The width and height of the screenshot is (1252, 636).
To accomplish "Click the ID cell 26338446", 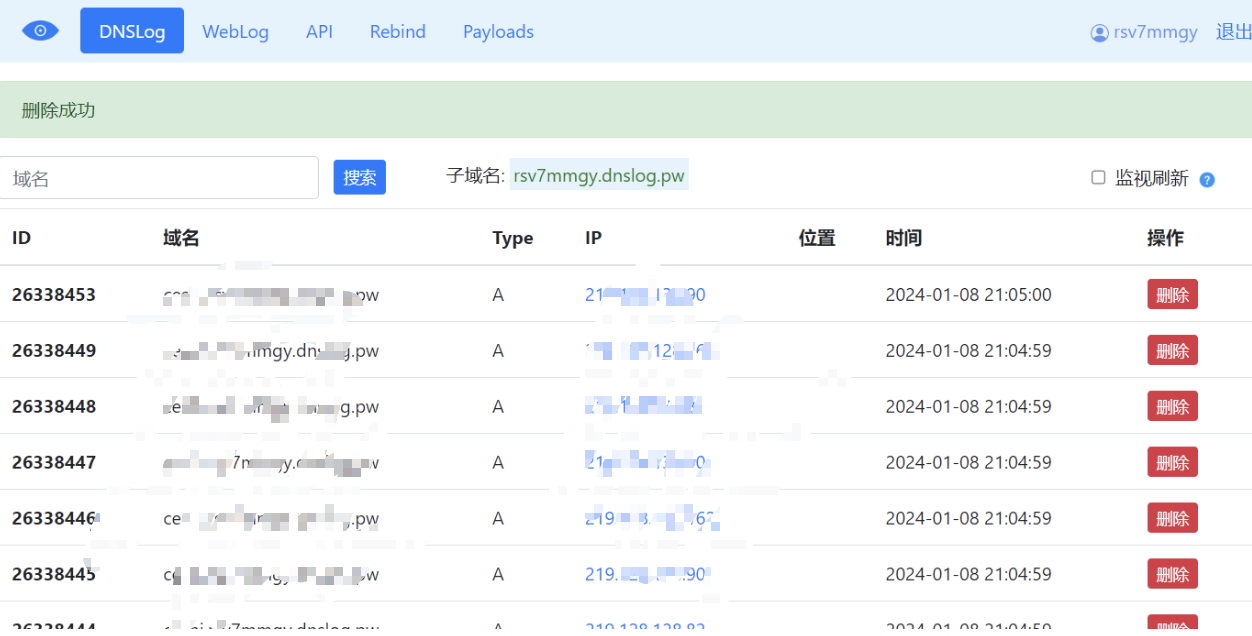I will pyautogui.click(x=54, y=519).
